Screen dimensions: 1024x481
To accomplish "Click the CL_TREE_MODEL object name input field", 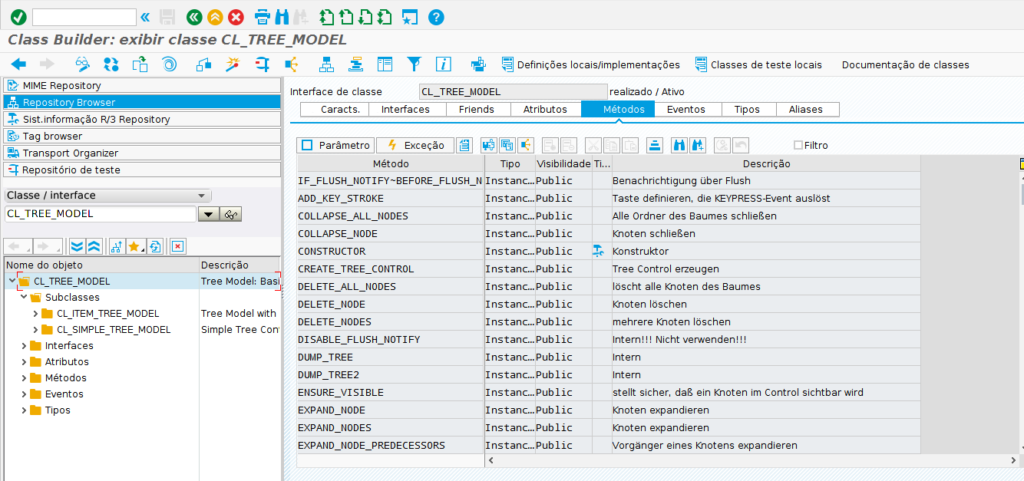I will point(100,214).
